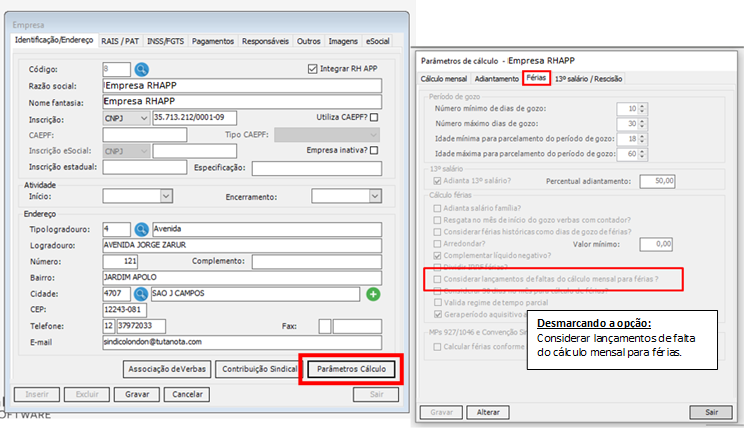Click the Bairro field JARDIM APOLO
The image size is (744, 428).
242,278
